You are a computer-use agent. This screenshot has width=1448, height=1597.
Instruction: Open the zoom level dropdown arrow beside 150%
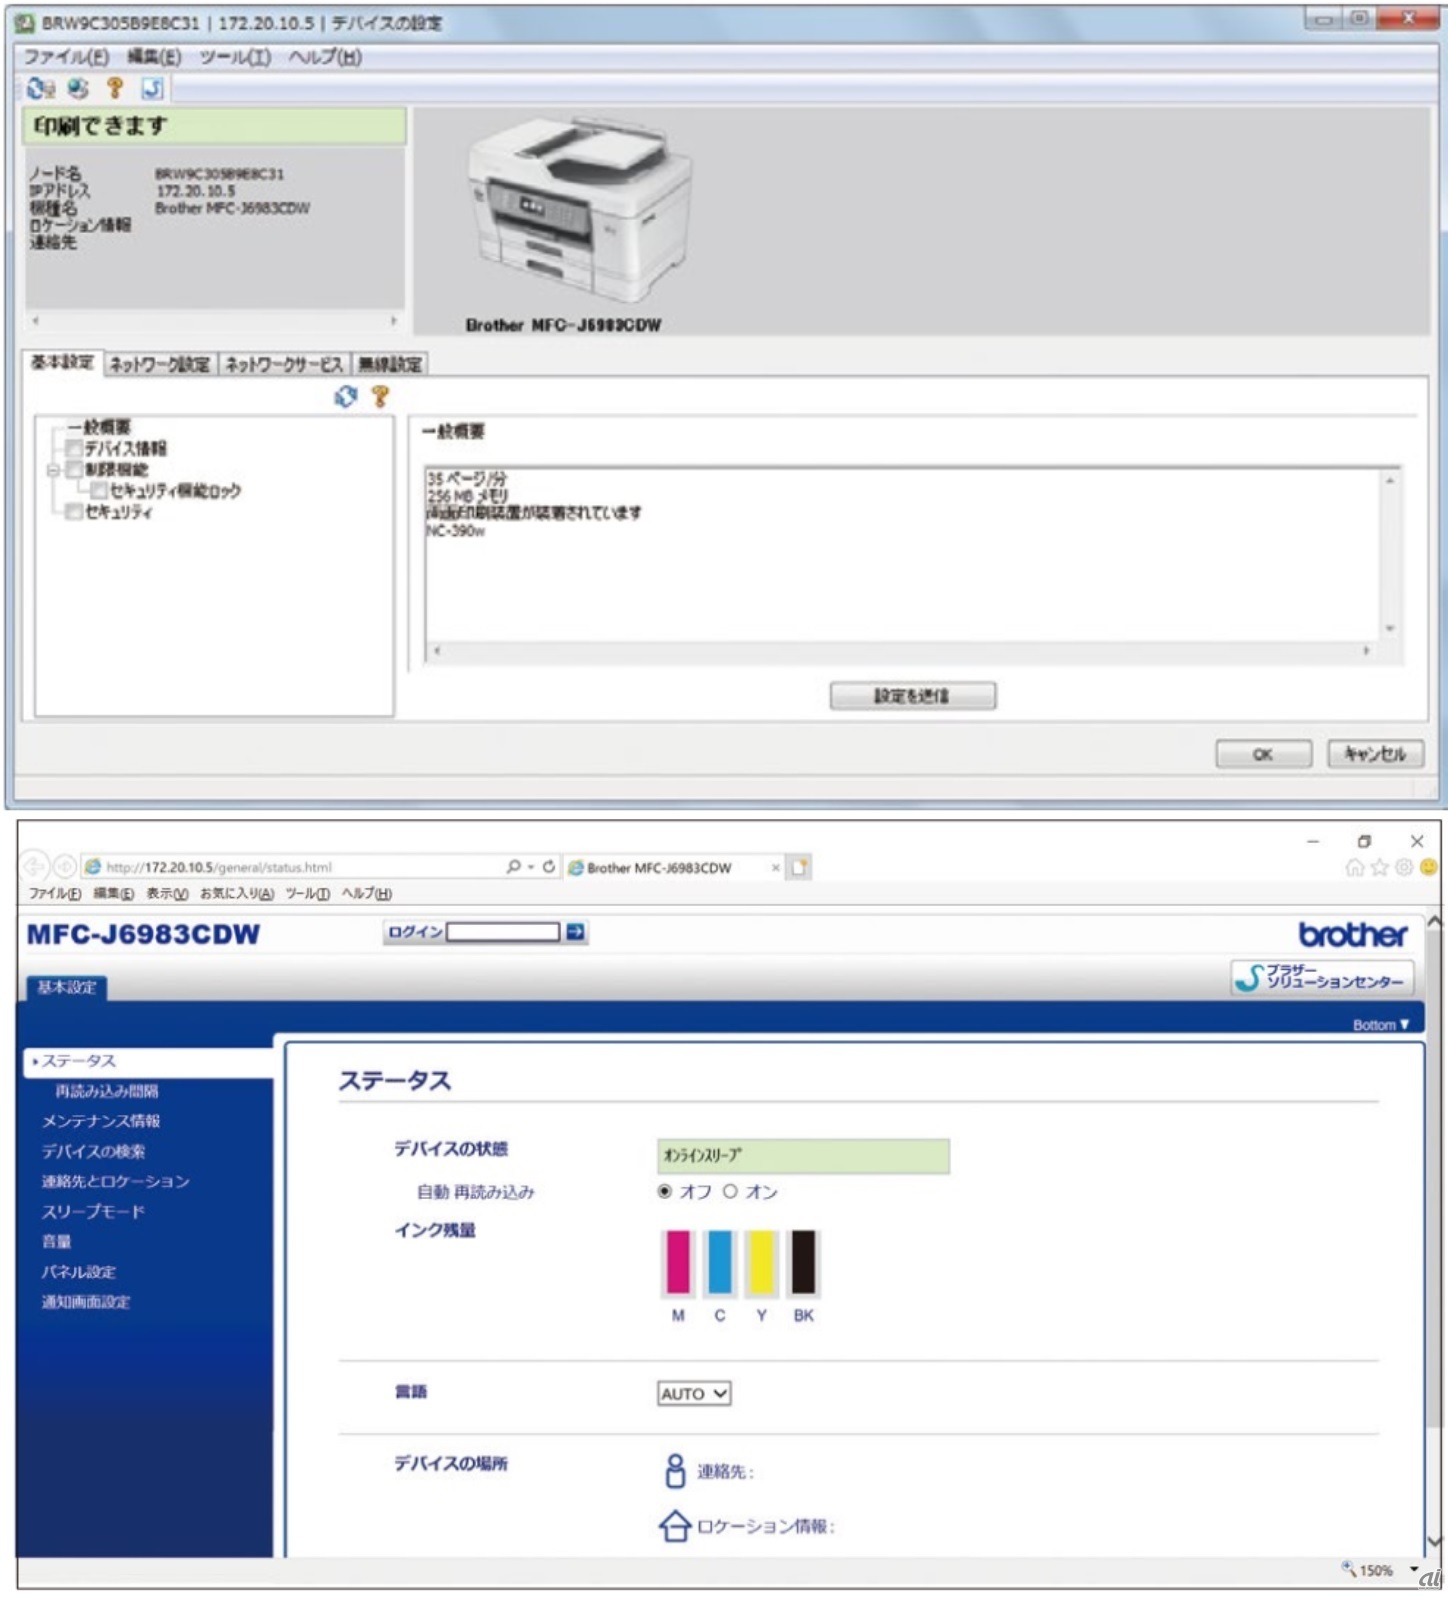[x=1414, y=1569]
